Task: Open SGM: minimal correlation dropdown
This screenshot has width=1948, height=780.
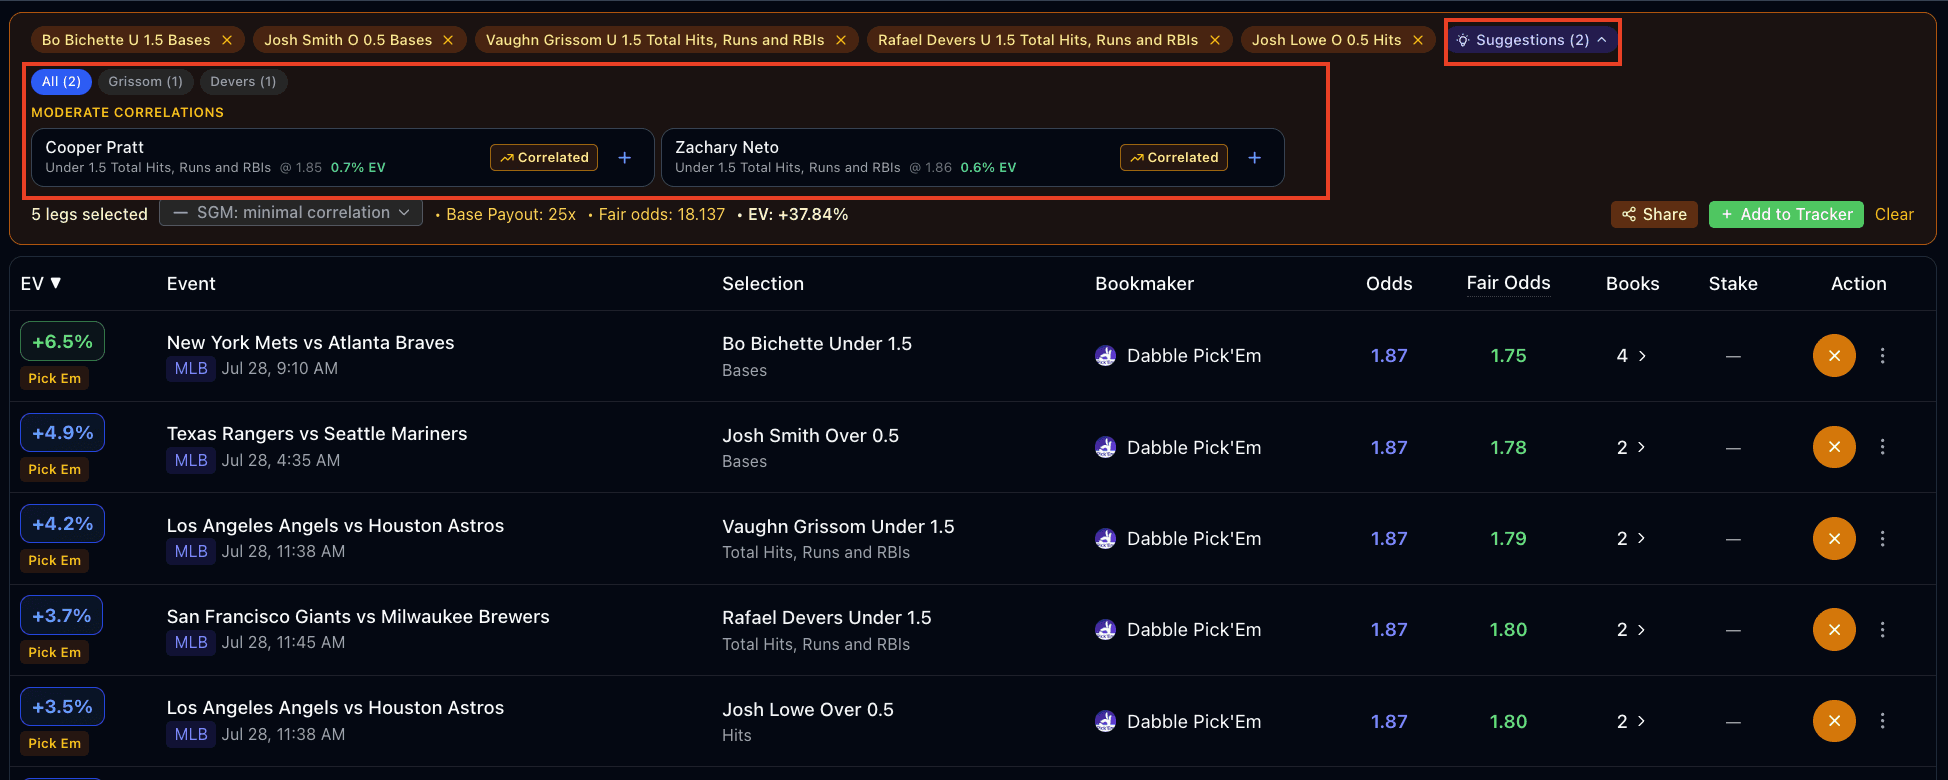Action: (291, 213)
